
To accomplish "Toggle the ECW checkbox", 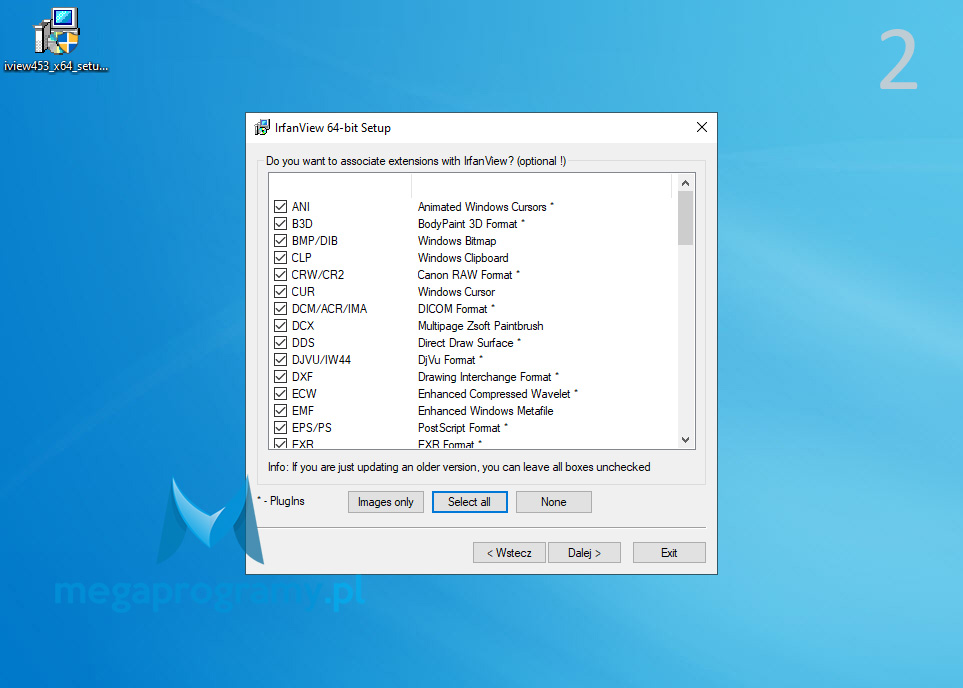I will tap(281, 394).
